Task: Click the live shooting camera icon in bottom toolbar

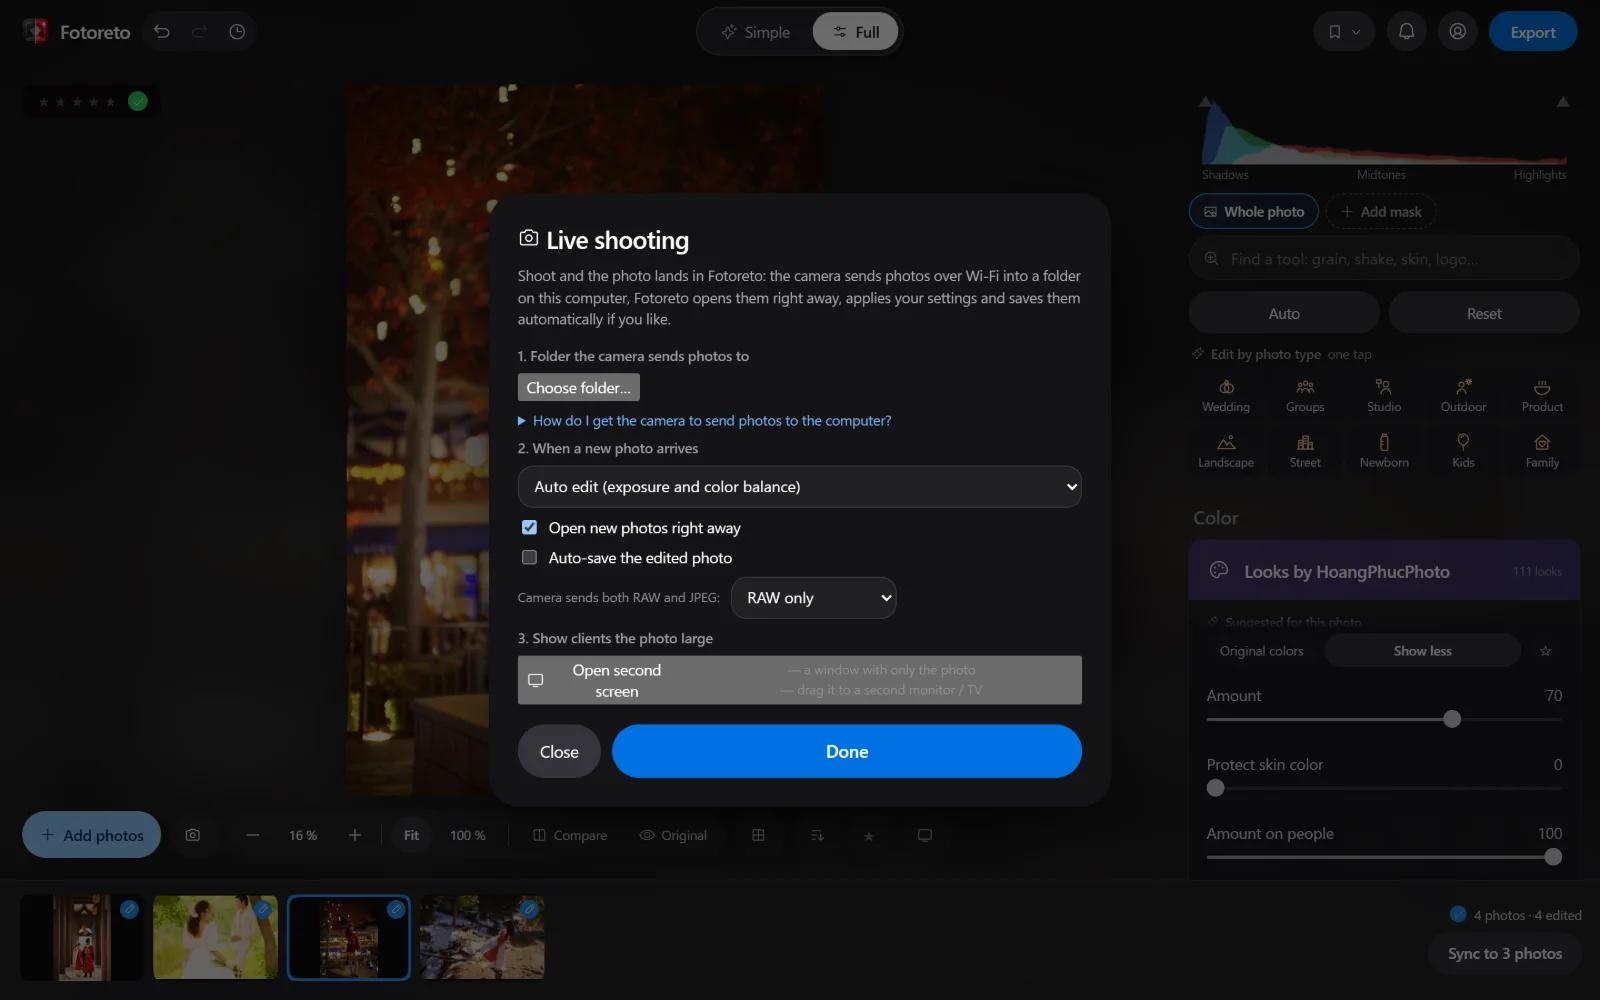Action: pyautogui.click(x=193, y=835)
